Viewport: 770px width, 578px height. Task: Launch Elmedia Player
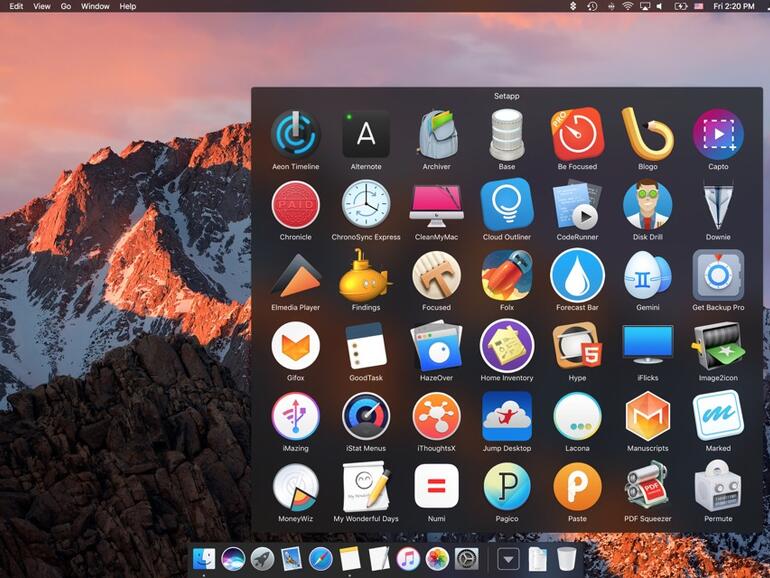[x=296, y=275]
